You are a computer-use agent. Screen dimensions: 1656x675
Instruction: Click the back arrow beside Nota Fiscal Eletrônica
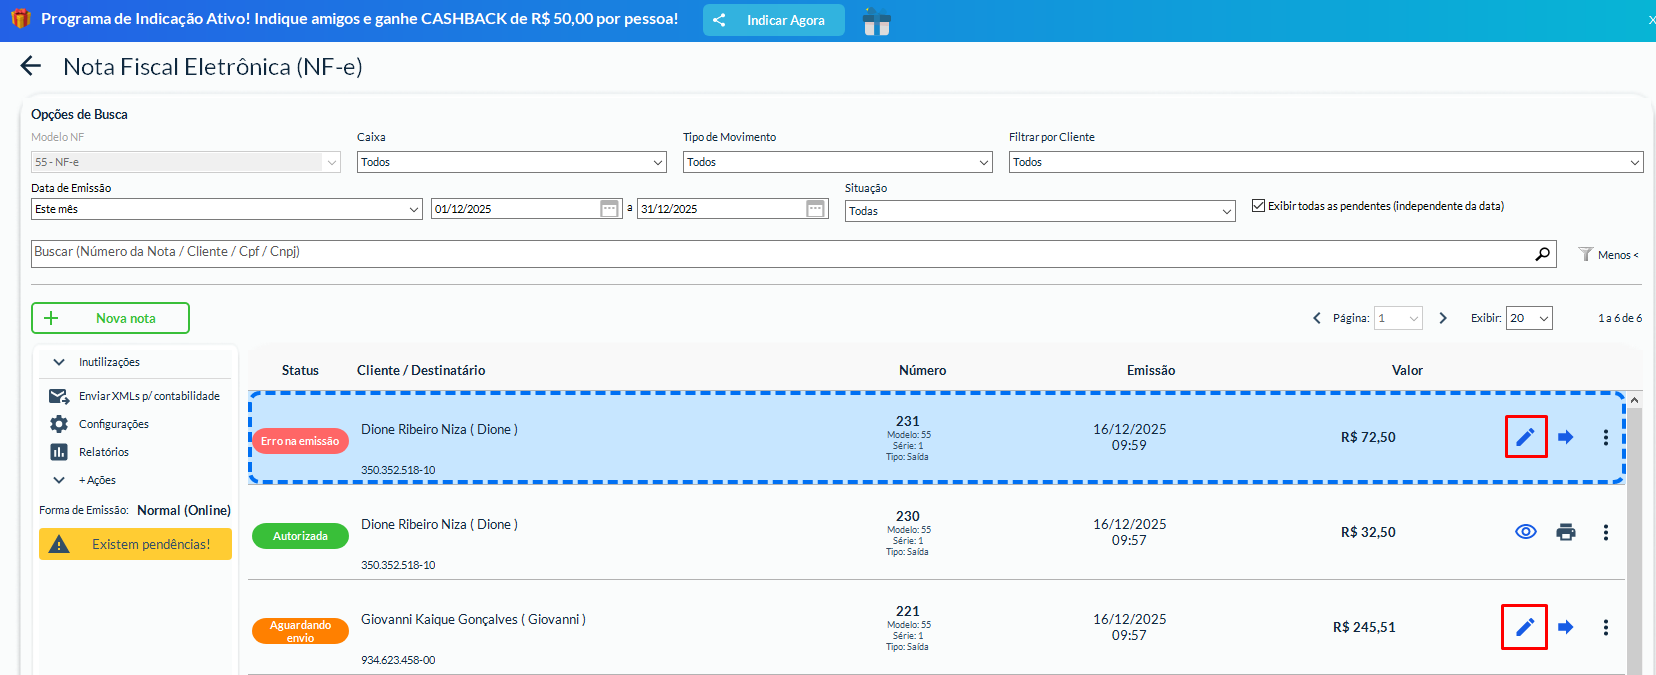click(x=31, y=66)
